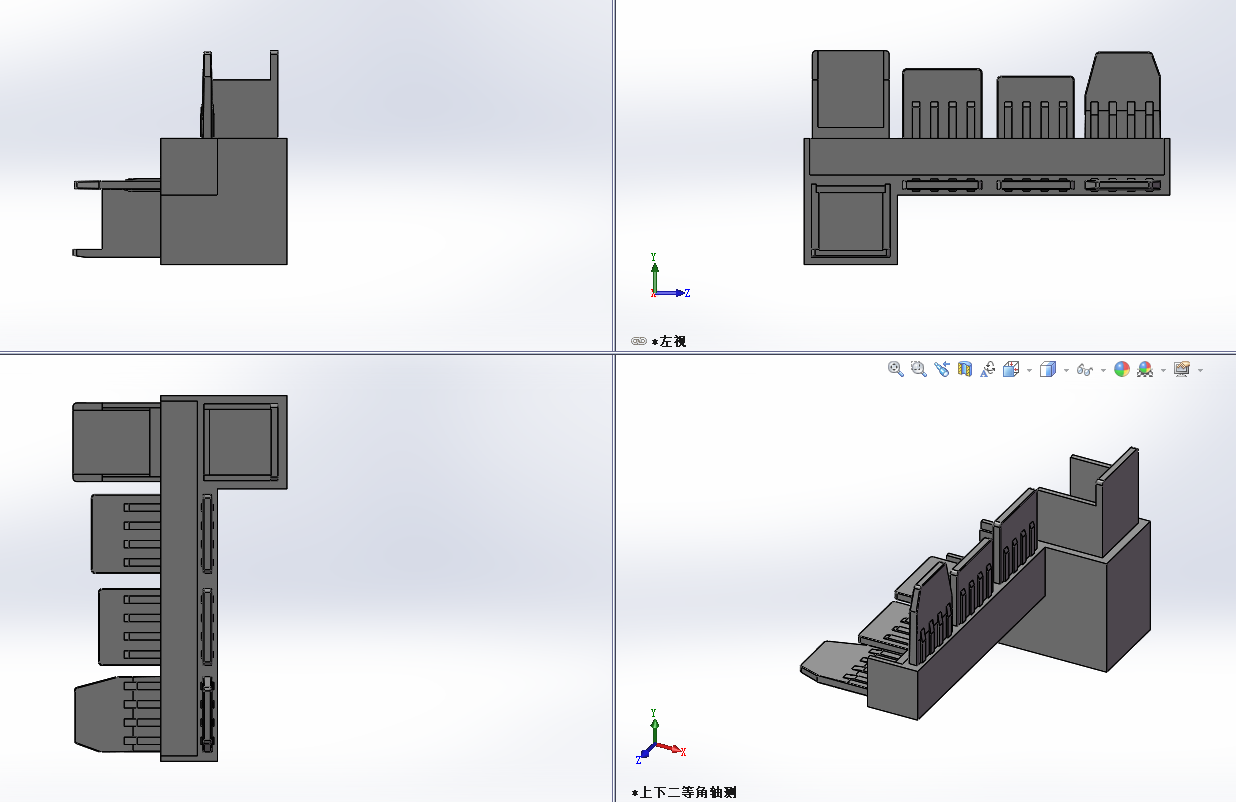1236x802 pixels.
Task: Click the Display Style cube icon
Action: (x=1048, y=369)
